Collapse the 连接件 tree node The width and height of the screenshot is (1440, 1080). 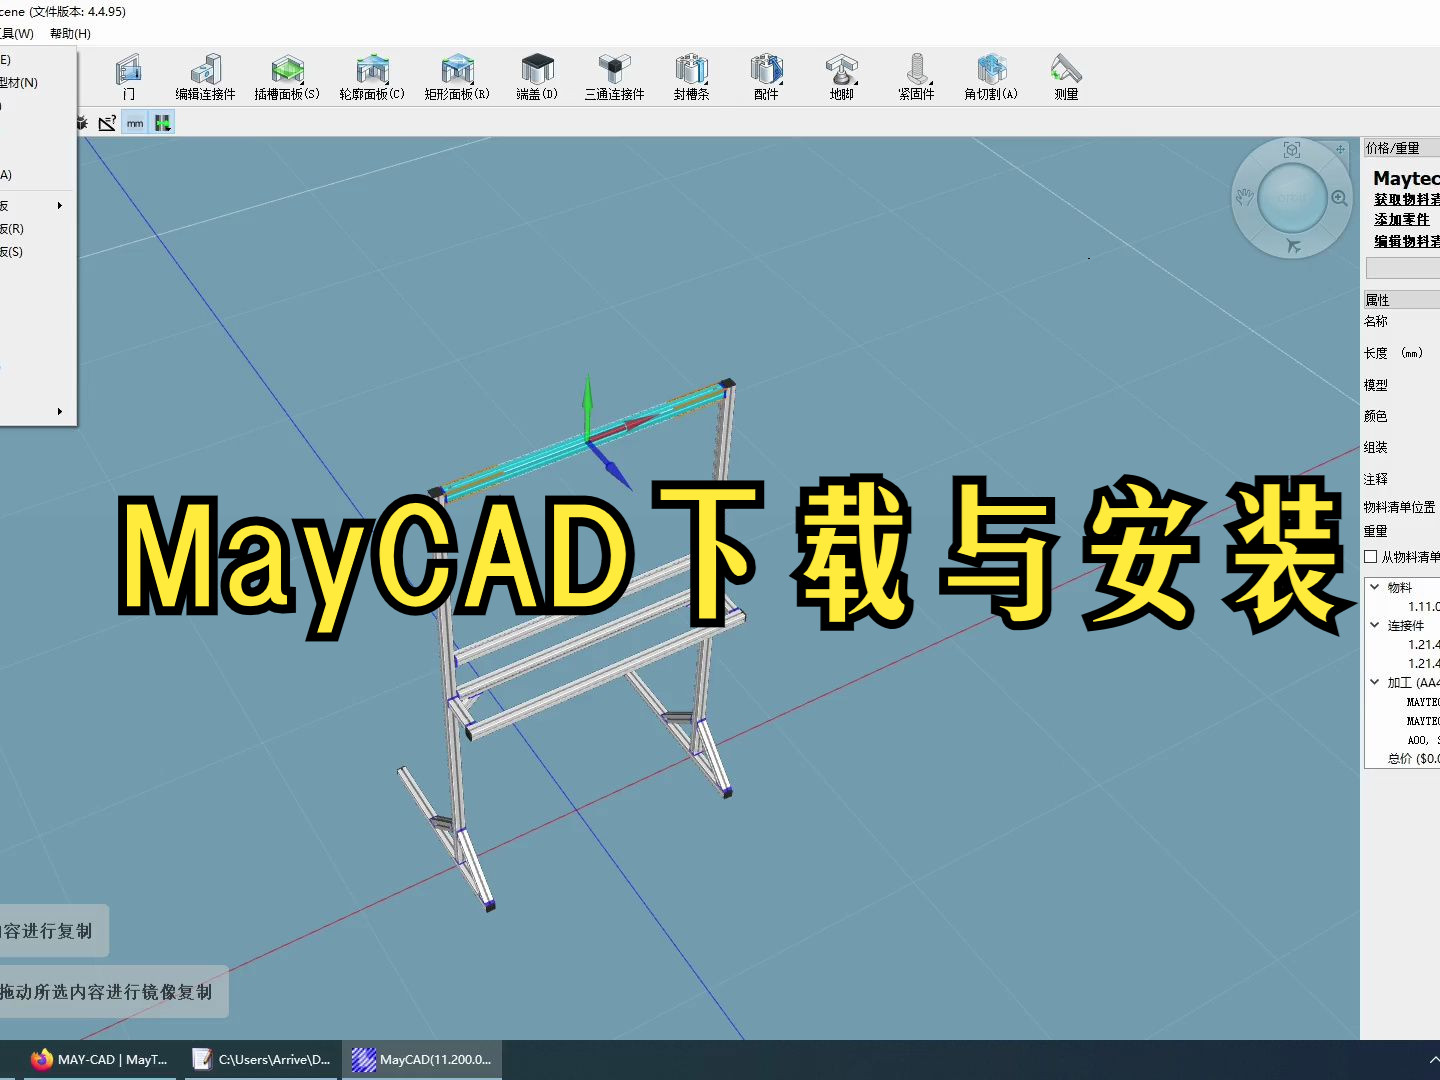[x=1375, y=625]
